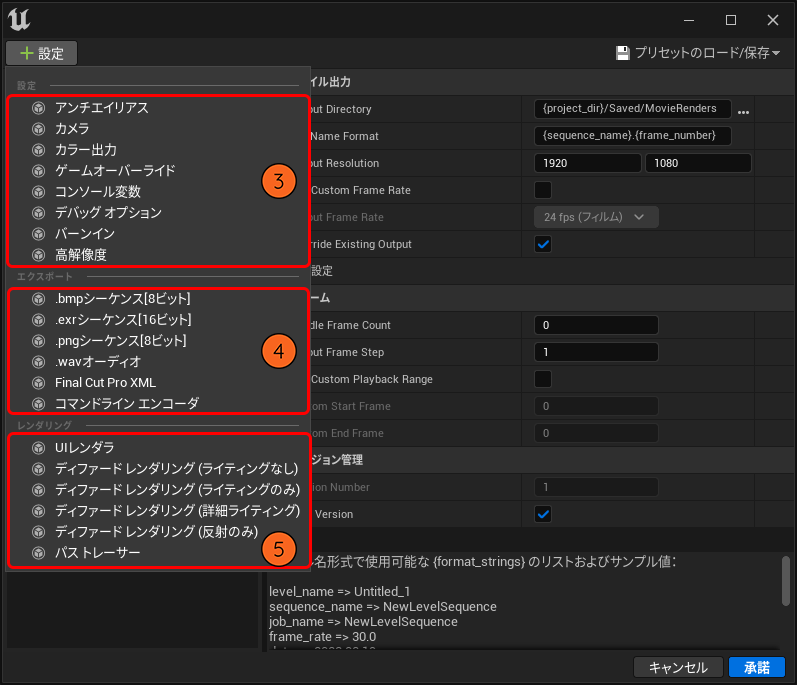Click the icon beside アンチエイリアス

pyautogui.click(x=39, y=108)
